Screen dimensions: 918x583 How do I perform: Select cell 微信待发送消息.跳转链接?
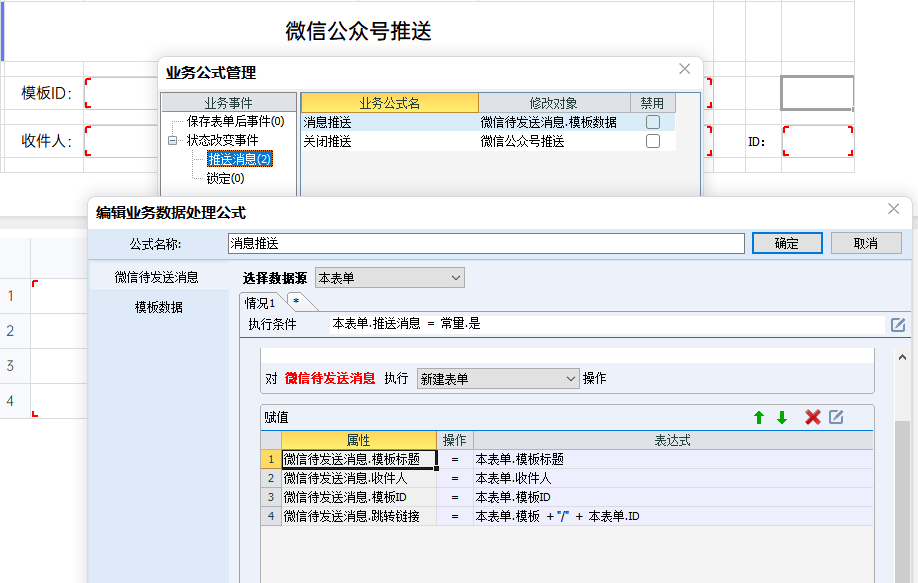pos(359,516)
